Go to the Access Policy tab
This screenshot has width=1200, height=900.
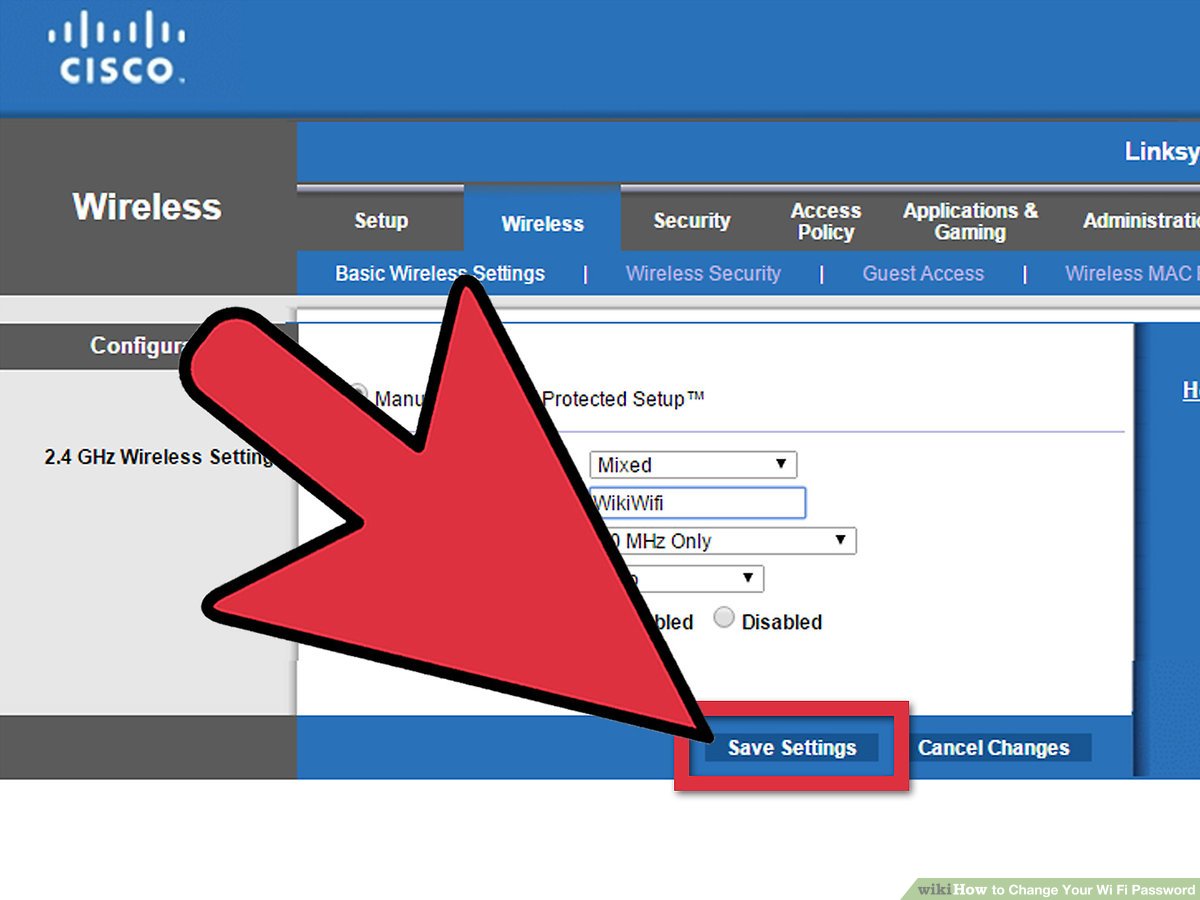(825, 221)
